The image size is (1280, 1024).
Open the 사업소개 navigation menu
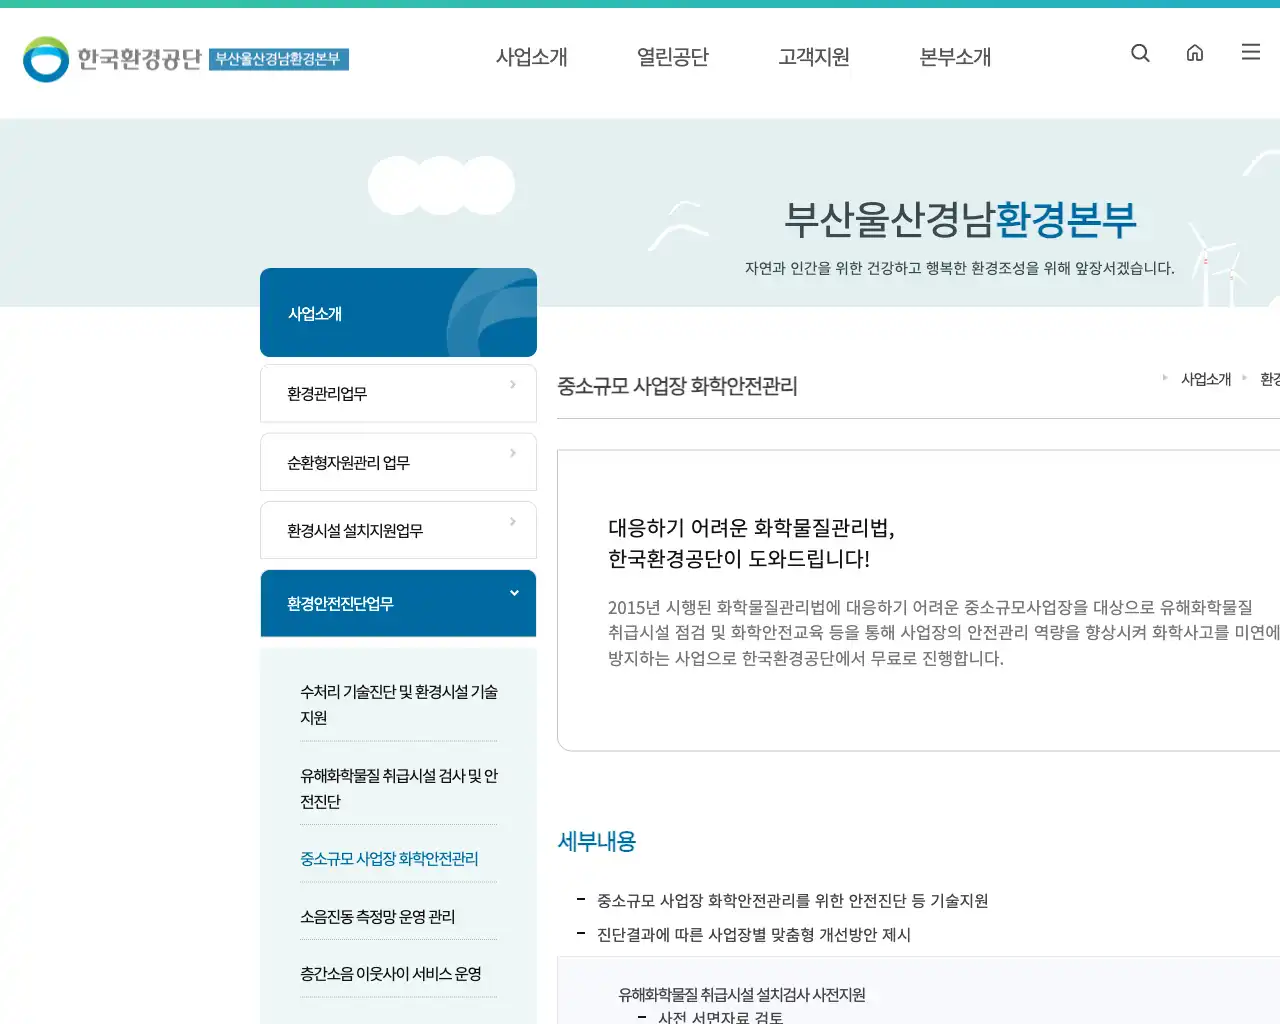point(531,57)
